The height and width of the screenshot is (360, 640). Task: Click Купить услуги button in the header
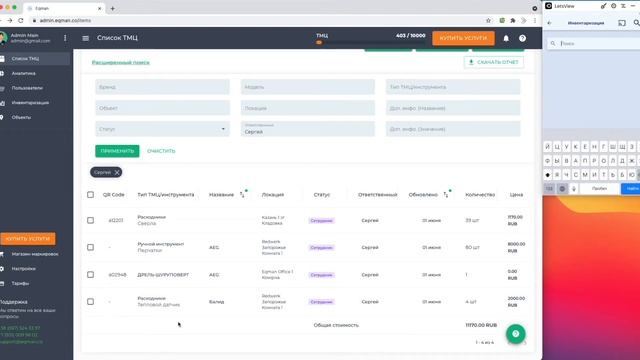point(463,38)
